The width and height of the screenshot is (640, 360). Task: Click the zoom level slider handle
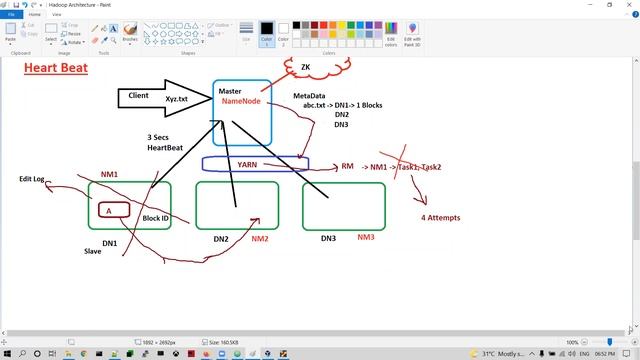(x=609, y=342)
